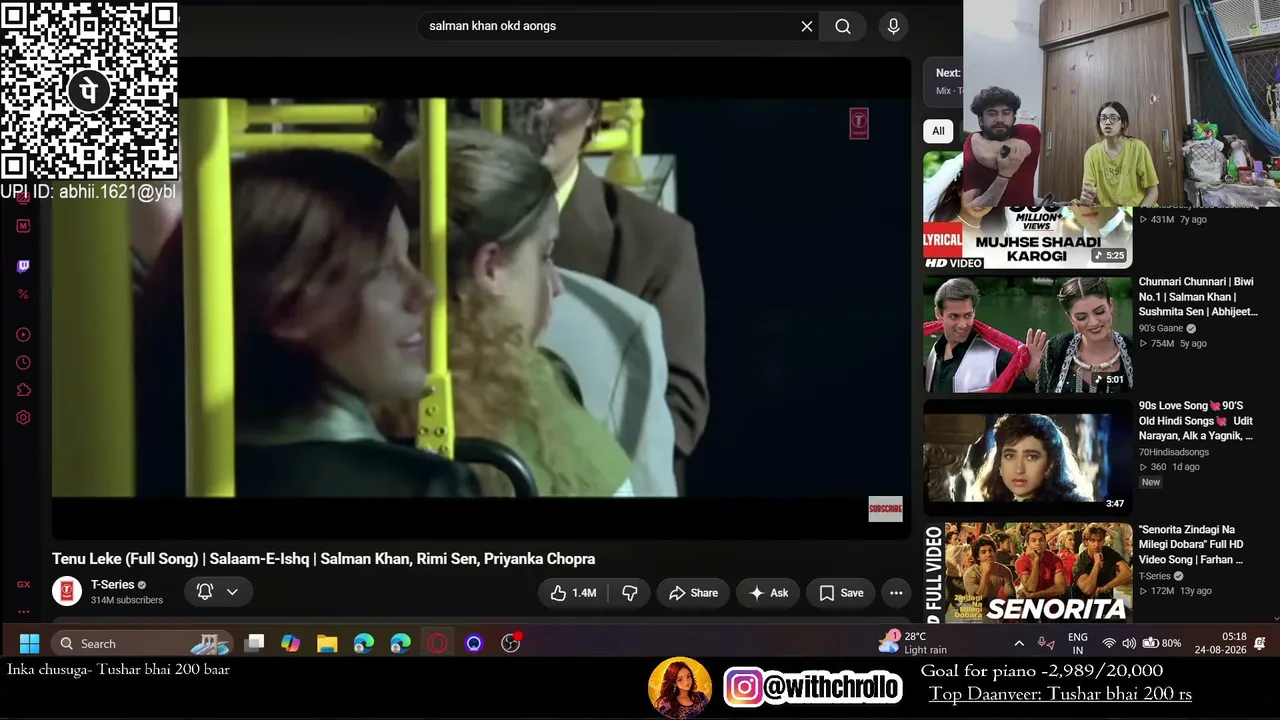Click the GX icon at the sidebar bottom

[x=23, y=584]
